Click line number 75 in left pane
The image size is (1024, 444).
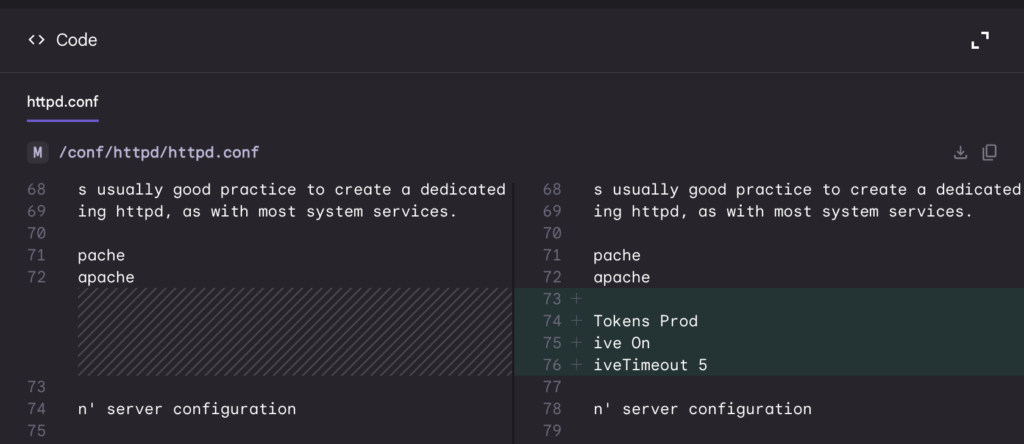click(x=37, y=431)
